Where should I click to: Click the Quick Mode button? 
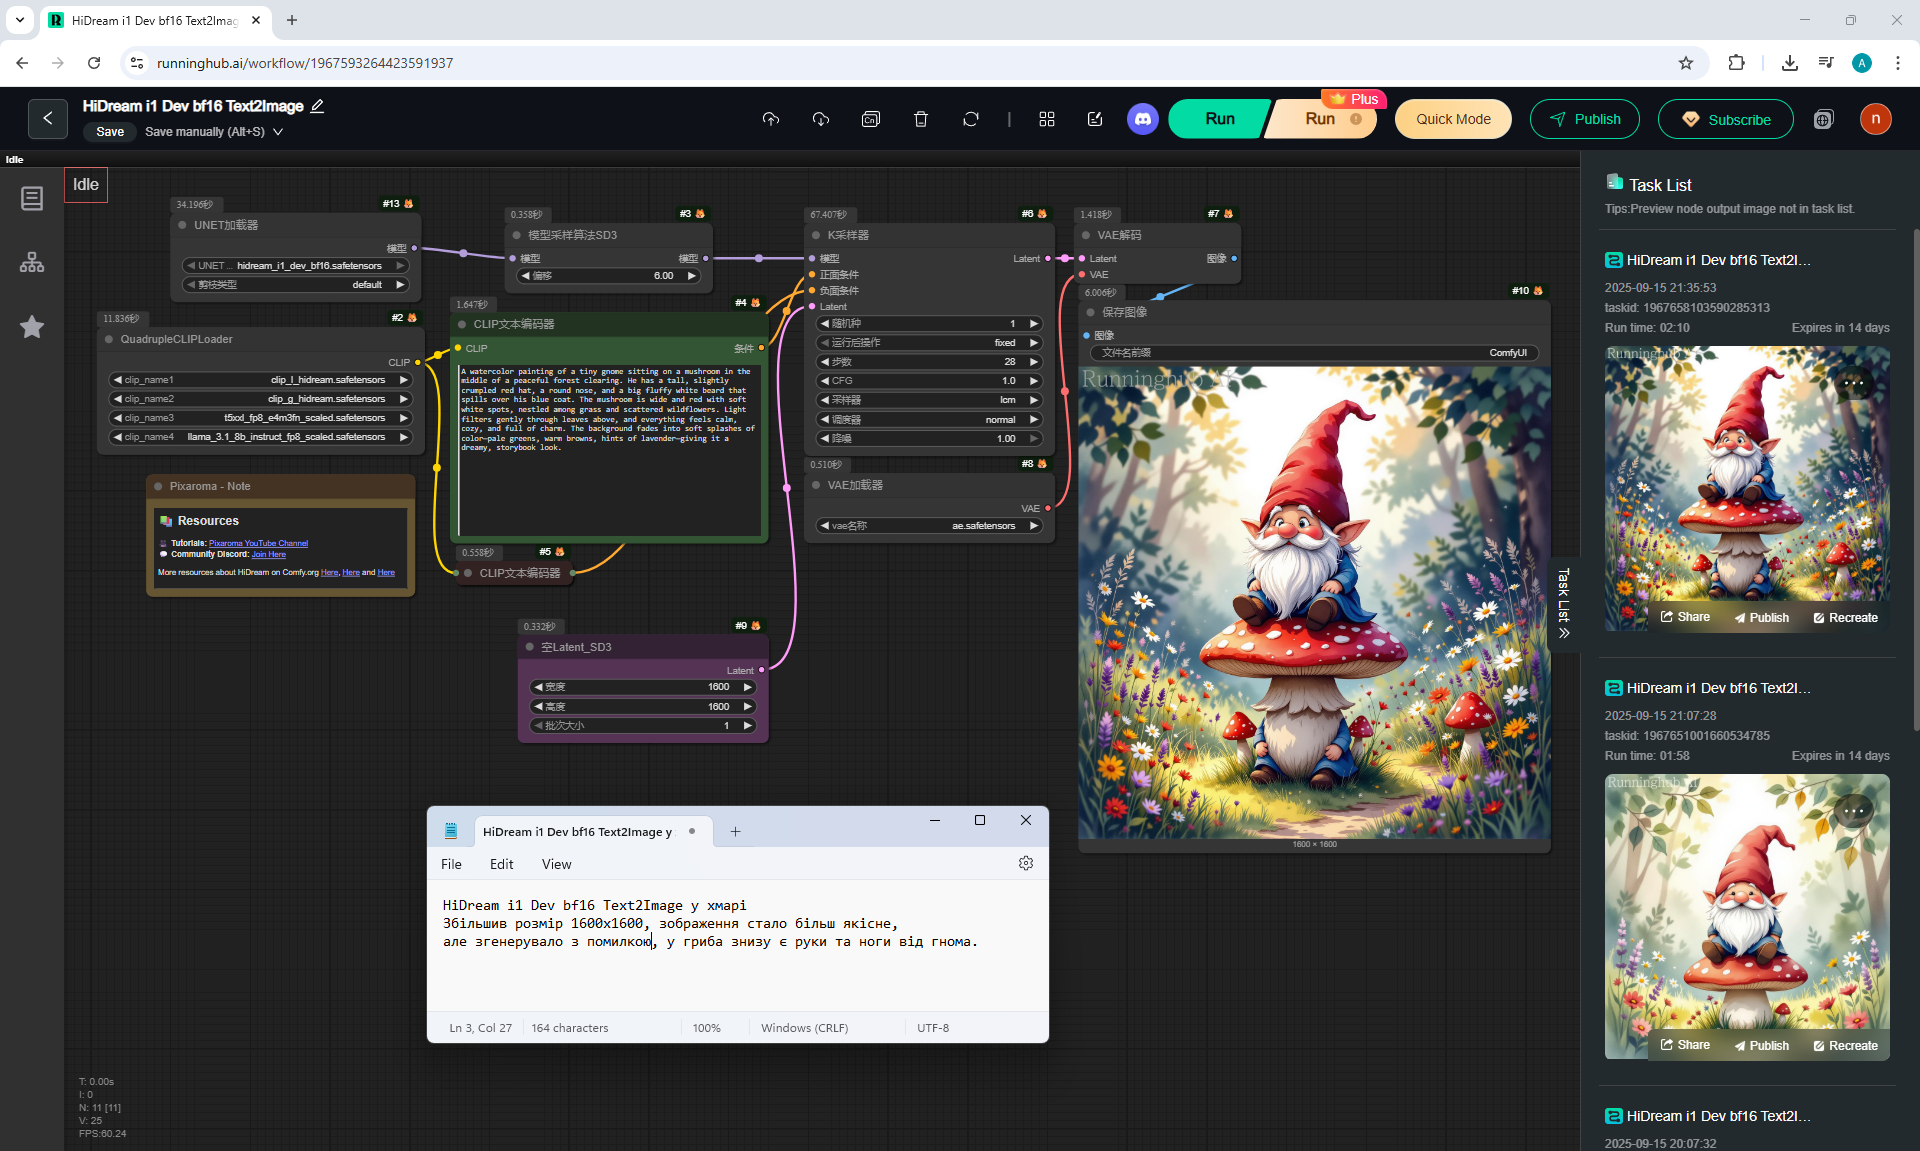click(1452, 119)
